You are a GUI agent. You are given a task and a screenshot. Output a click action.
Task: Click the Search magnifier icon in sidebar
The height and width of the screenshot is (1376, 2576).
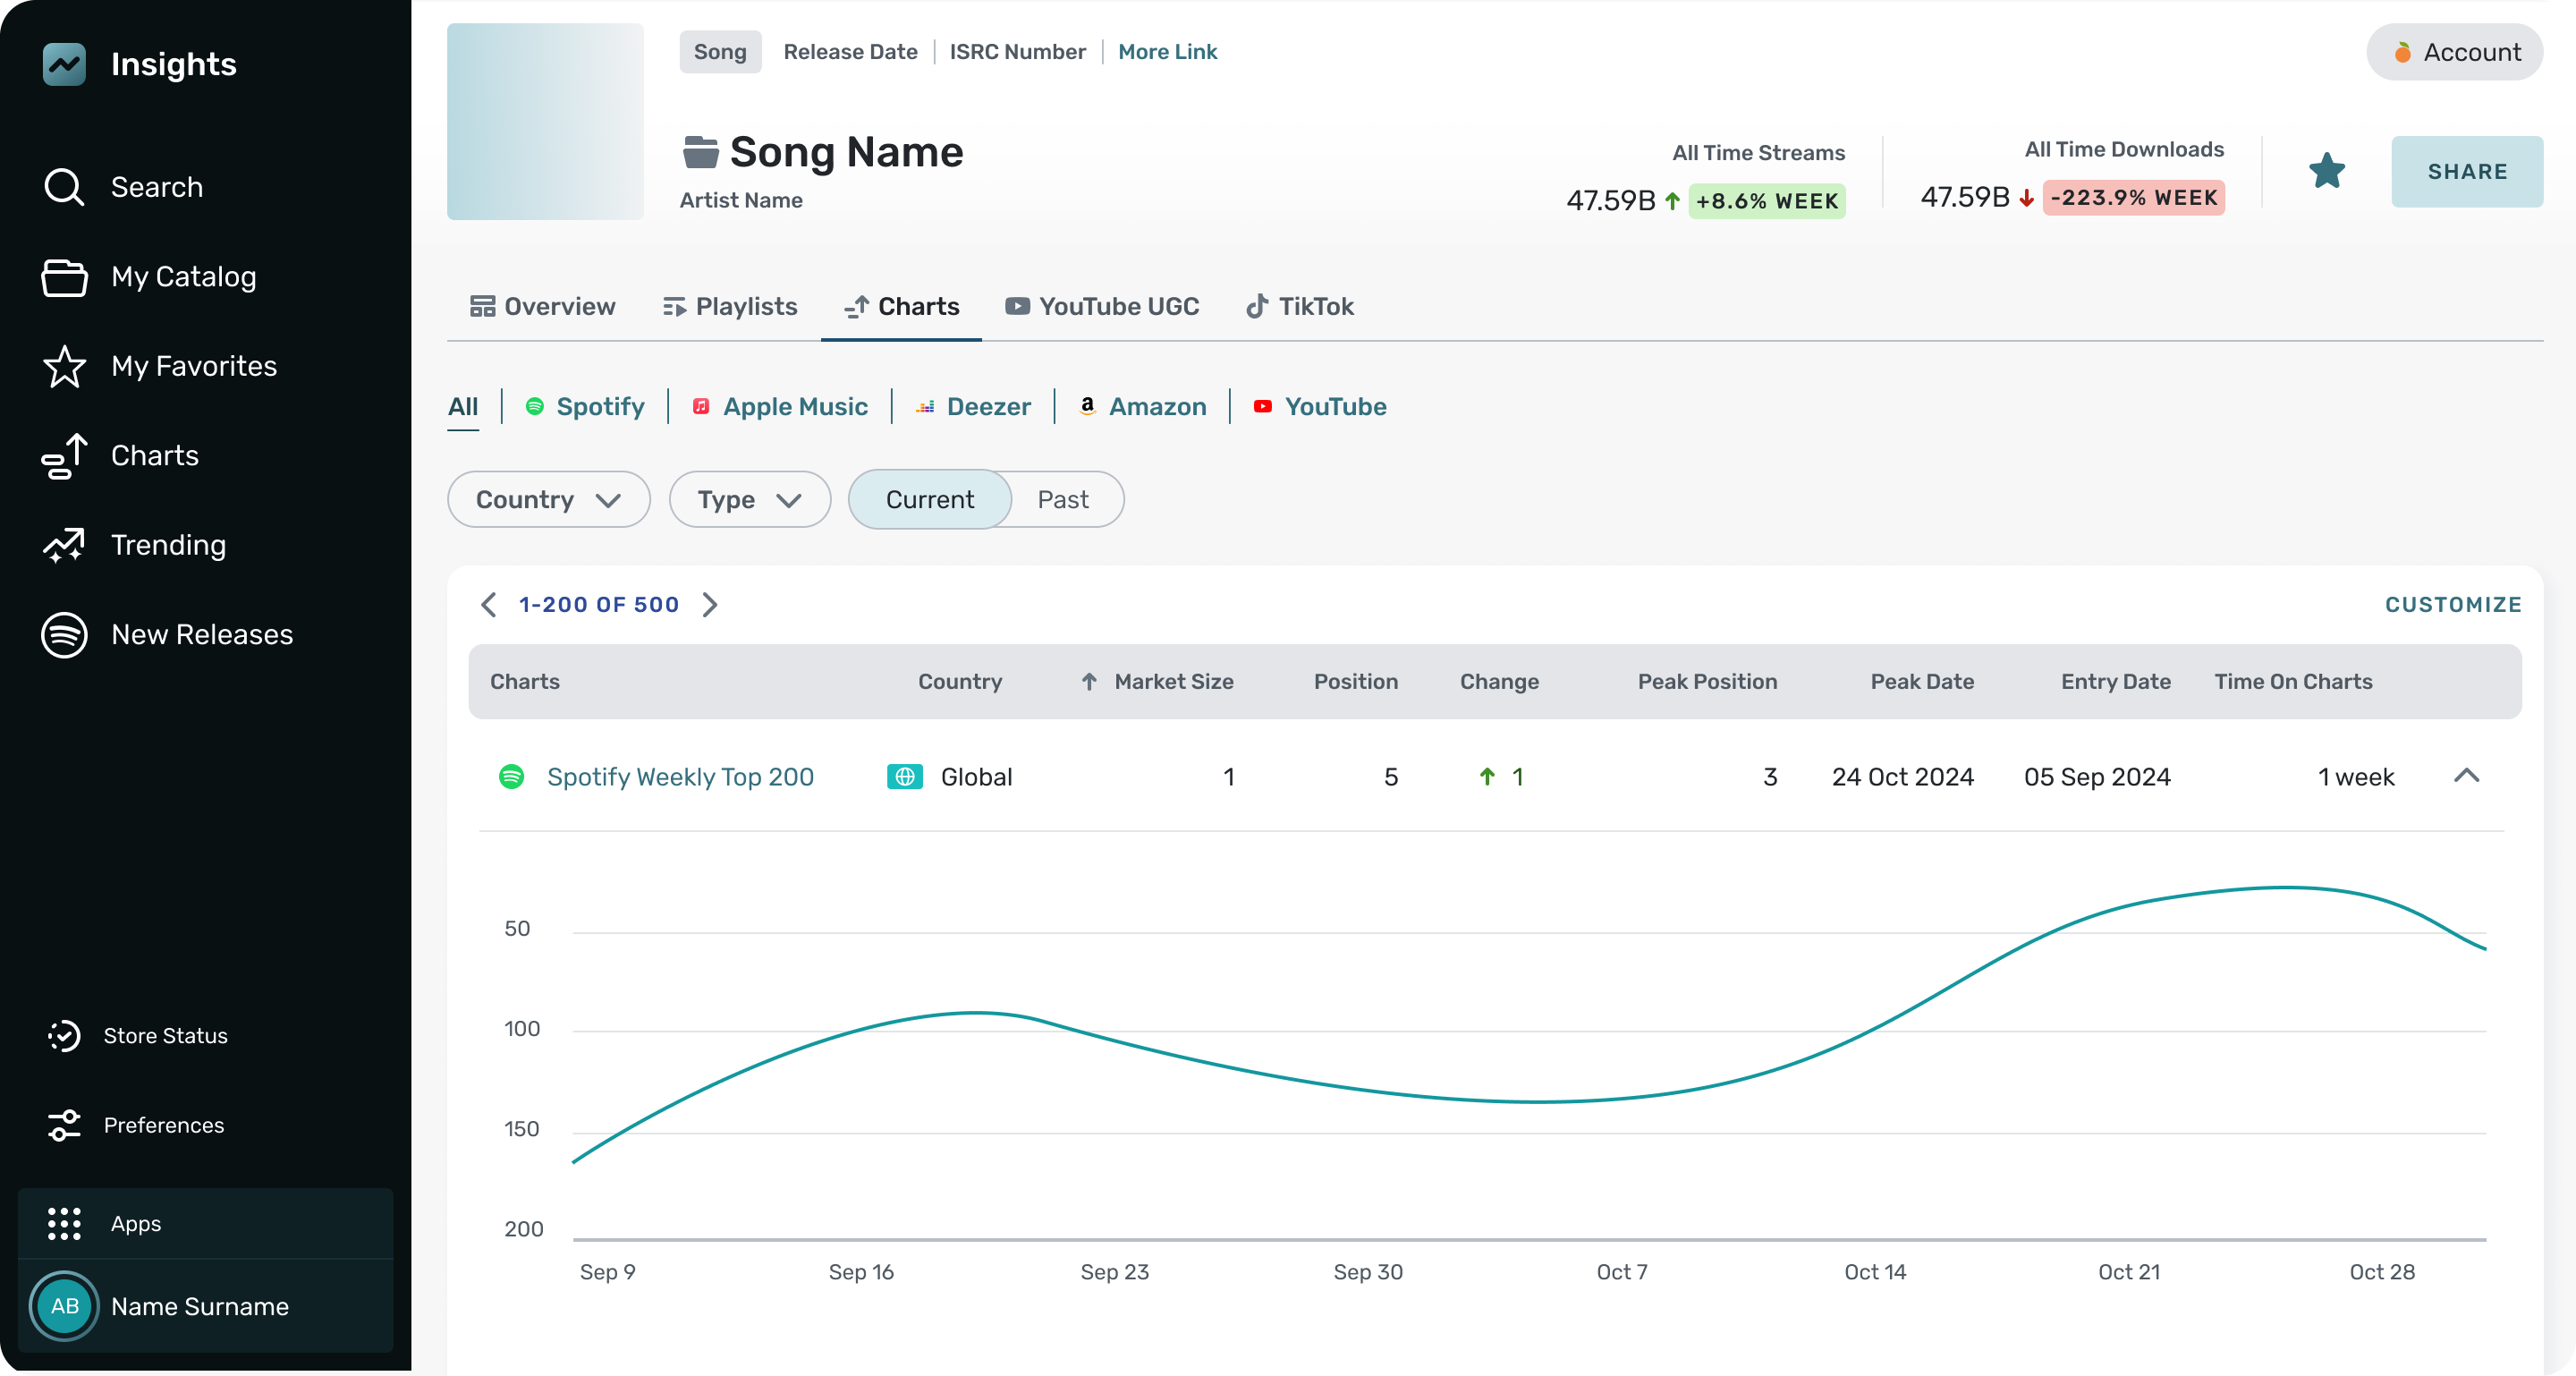click(64, 187)
